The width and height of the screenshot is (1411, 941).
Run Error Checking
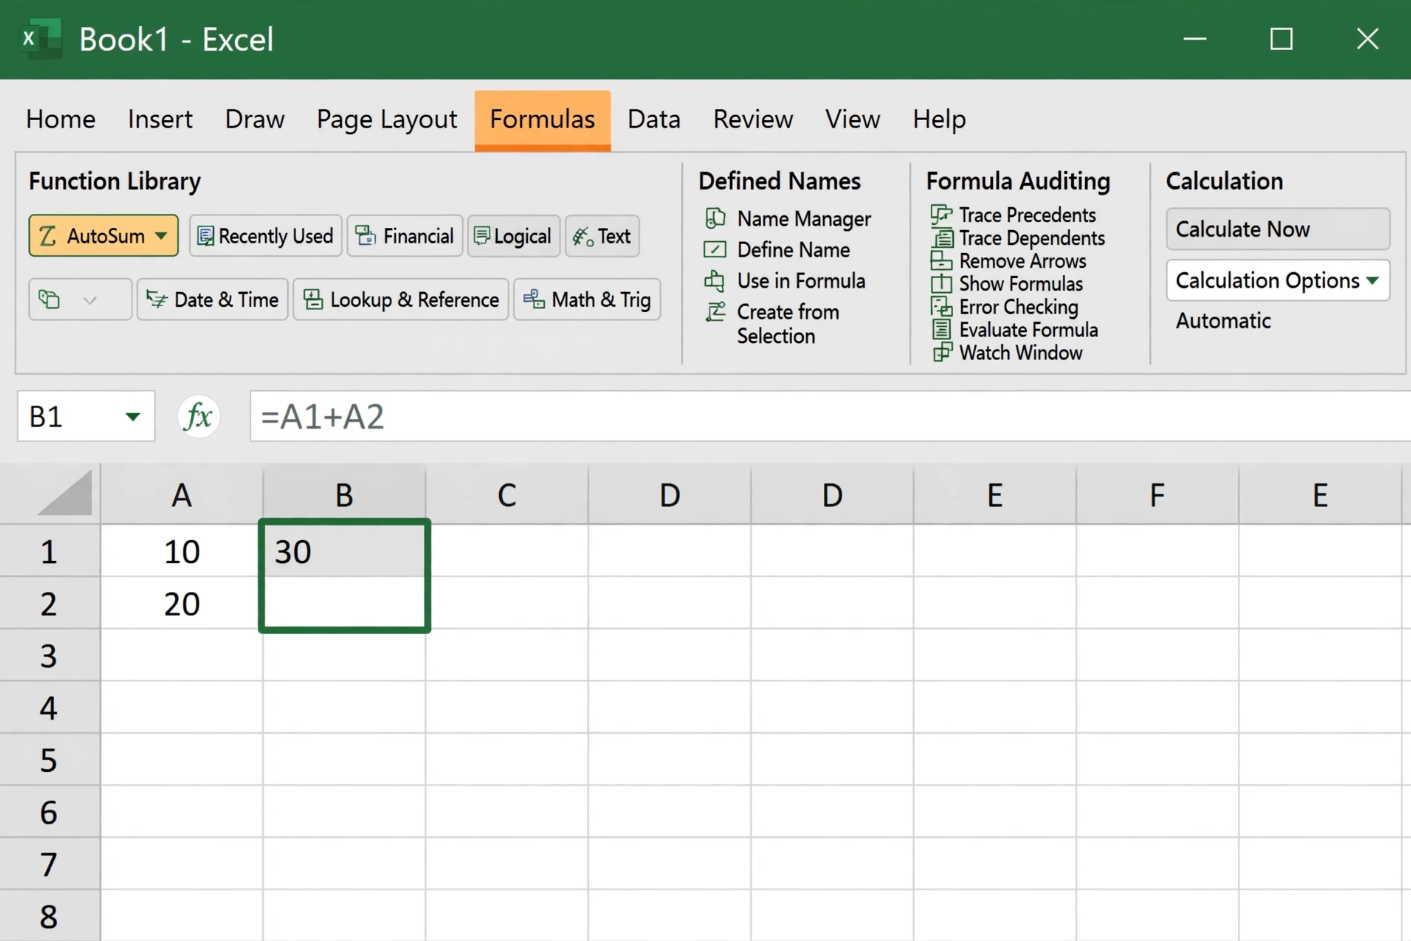click(1005, 307)
